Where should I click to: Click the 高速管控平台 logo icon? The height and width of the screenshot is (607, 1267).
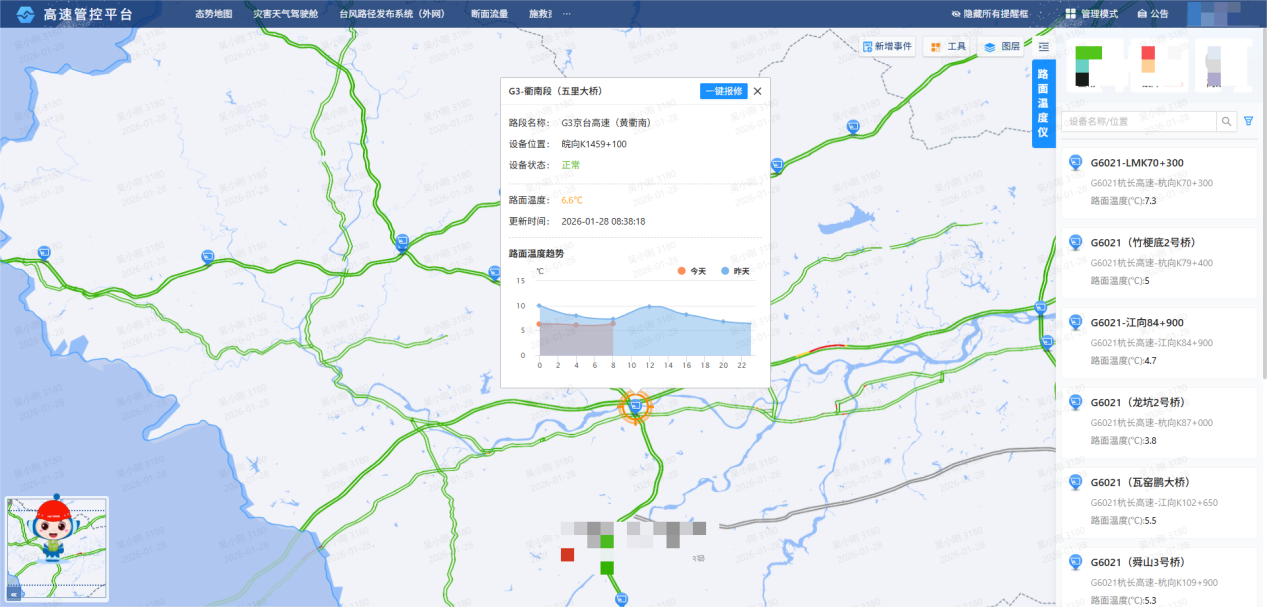click(24, 14)
